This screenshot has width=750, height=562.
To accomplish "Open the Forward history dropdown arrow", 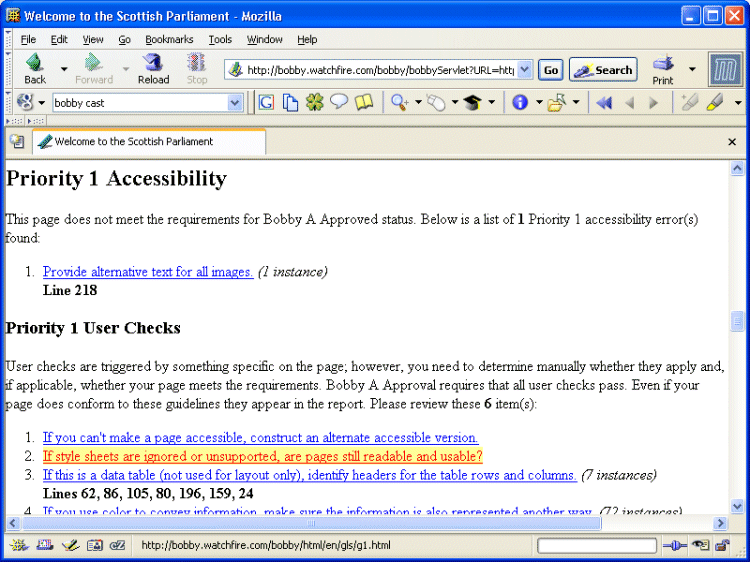I will 126,69.
